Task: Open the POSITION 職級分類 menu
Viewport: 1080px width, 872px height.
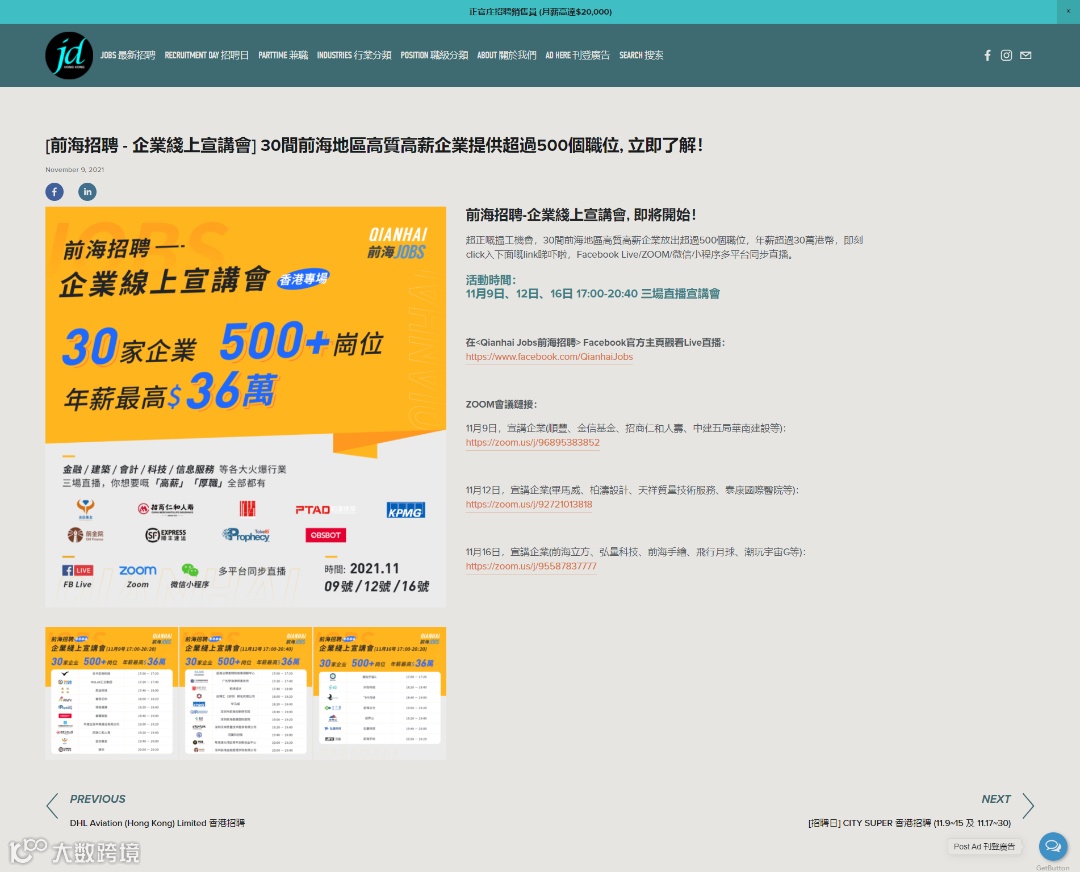Action: pos(434,55)
